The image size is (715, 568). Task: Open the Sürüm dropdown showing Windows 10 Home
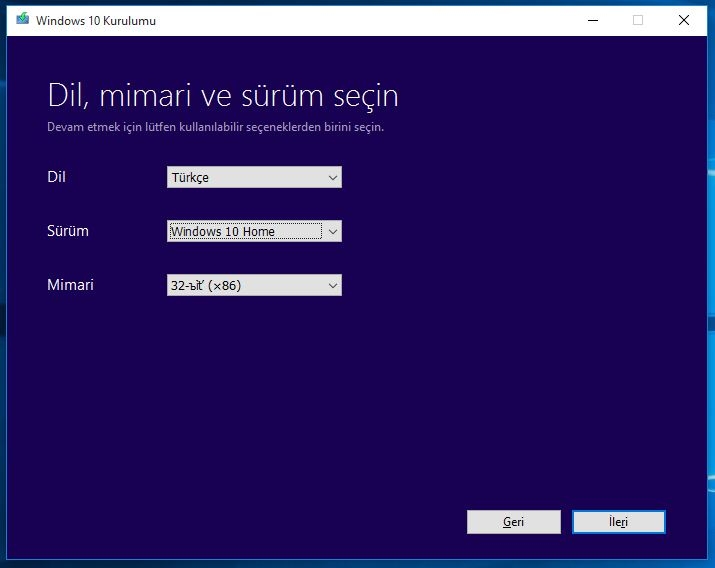pos(254,231)
